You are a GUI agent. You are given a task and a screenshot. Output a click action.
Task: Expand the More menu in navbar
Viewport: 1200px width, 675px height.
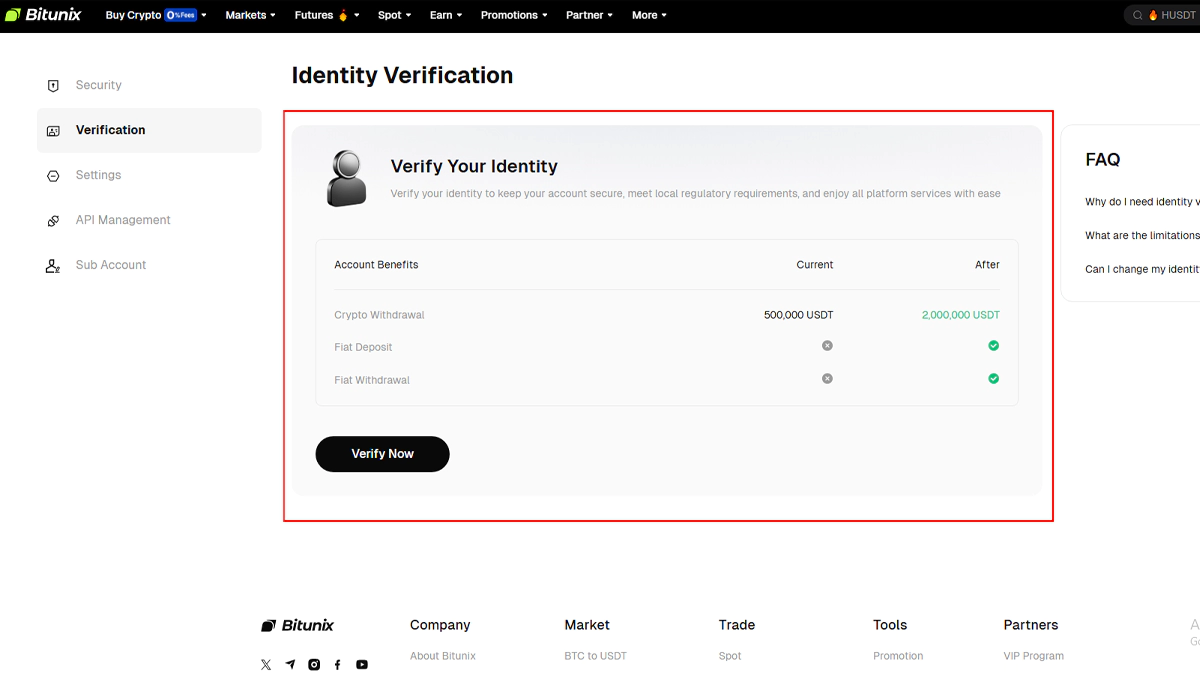pos(649,15)
